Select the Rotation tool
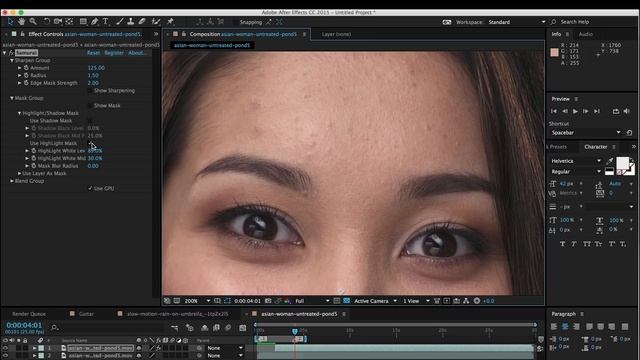Image resolution: width=640 pixels, height=360 pixels. tap(47, 22)
